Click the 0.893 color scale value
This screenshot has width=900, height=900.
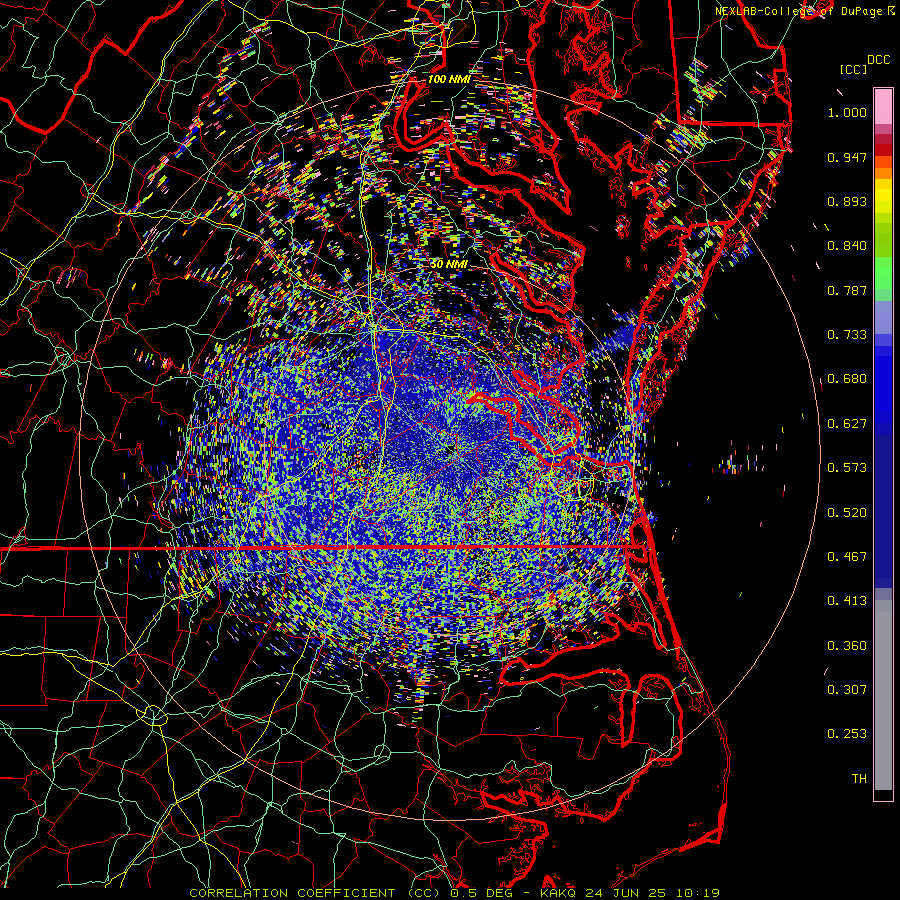(847, 201)
